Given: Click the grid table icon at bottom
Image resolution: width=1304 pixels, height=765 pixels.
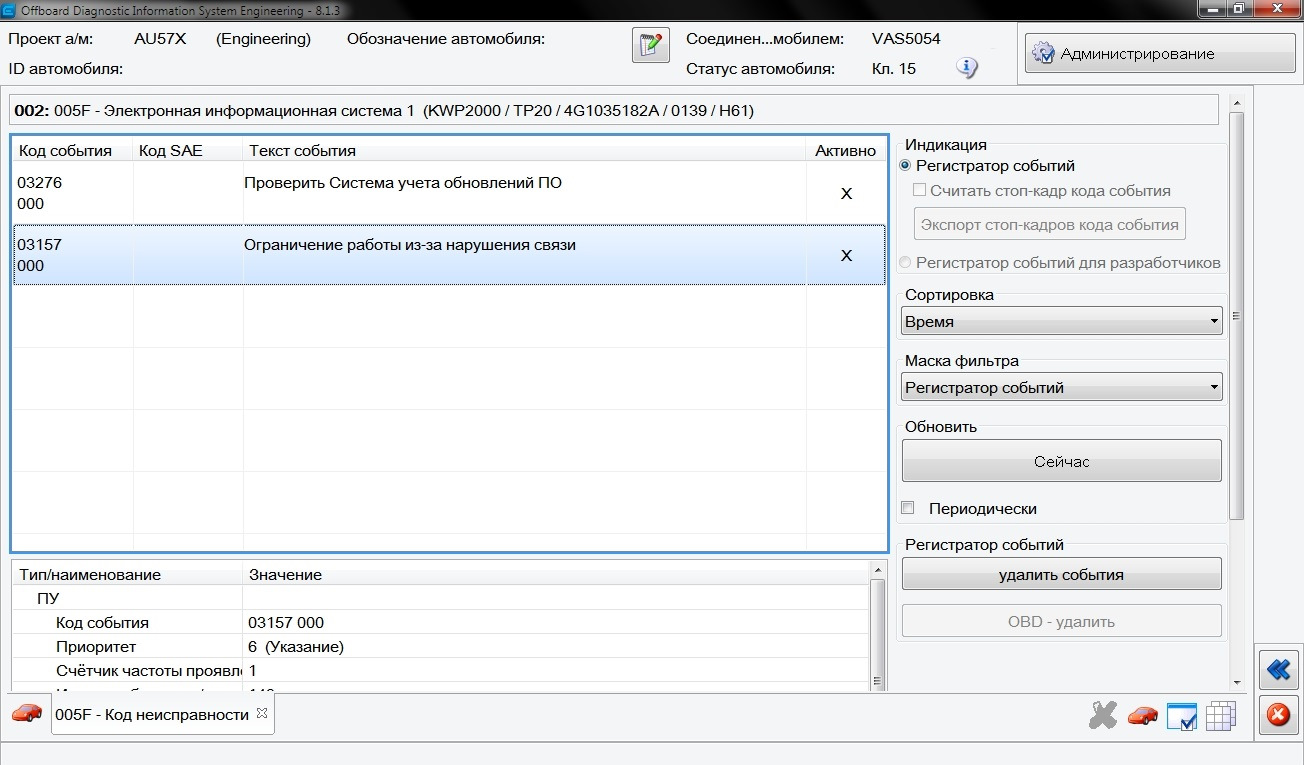Looking at the screenshot, I should click(1221, 716).
